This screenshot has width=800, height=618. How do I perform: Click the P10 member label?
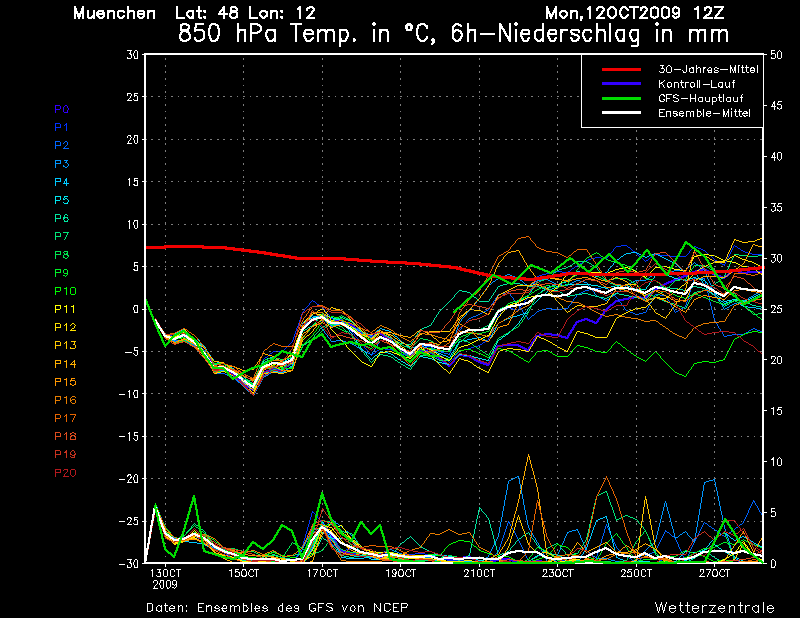[65, 291]
